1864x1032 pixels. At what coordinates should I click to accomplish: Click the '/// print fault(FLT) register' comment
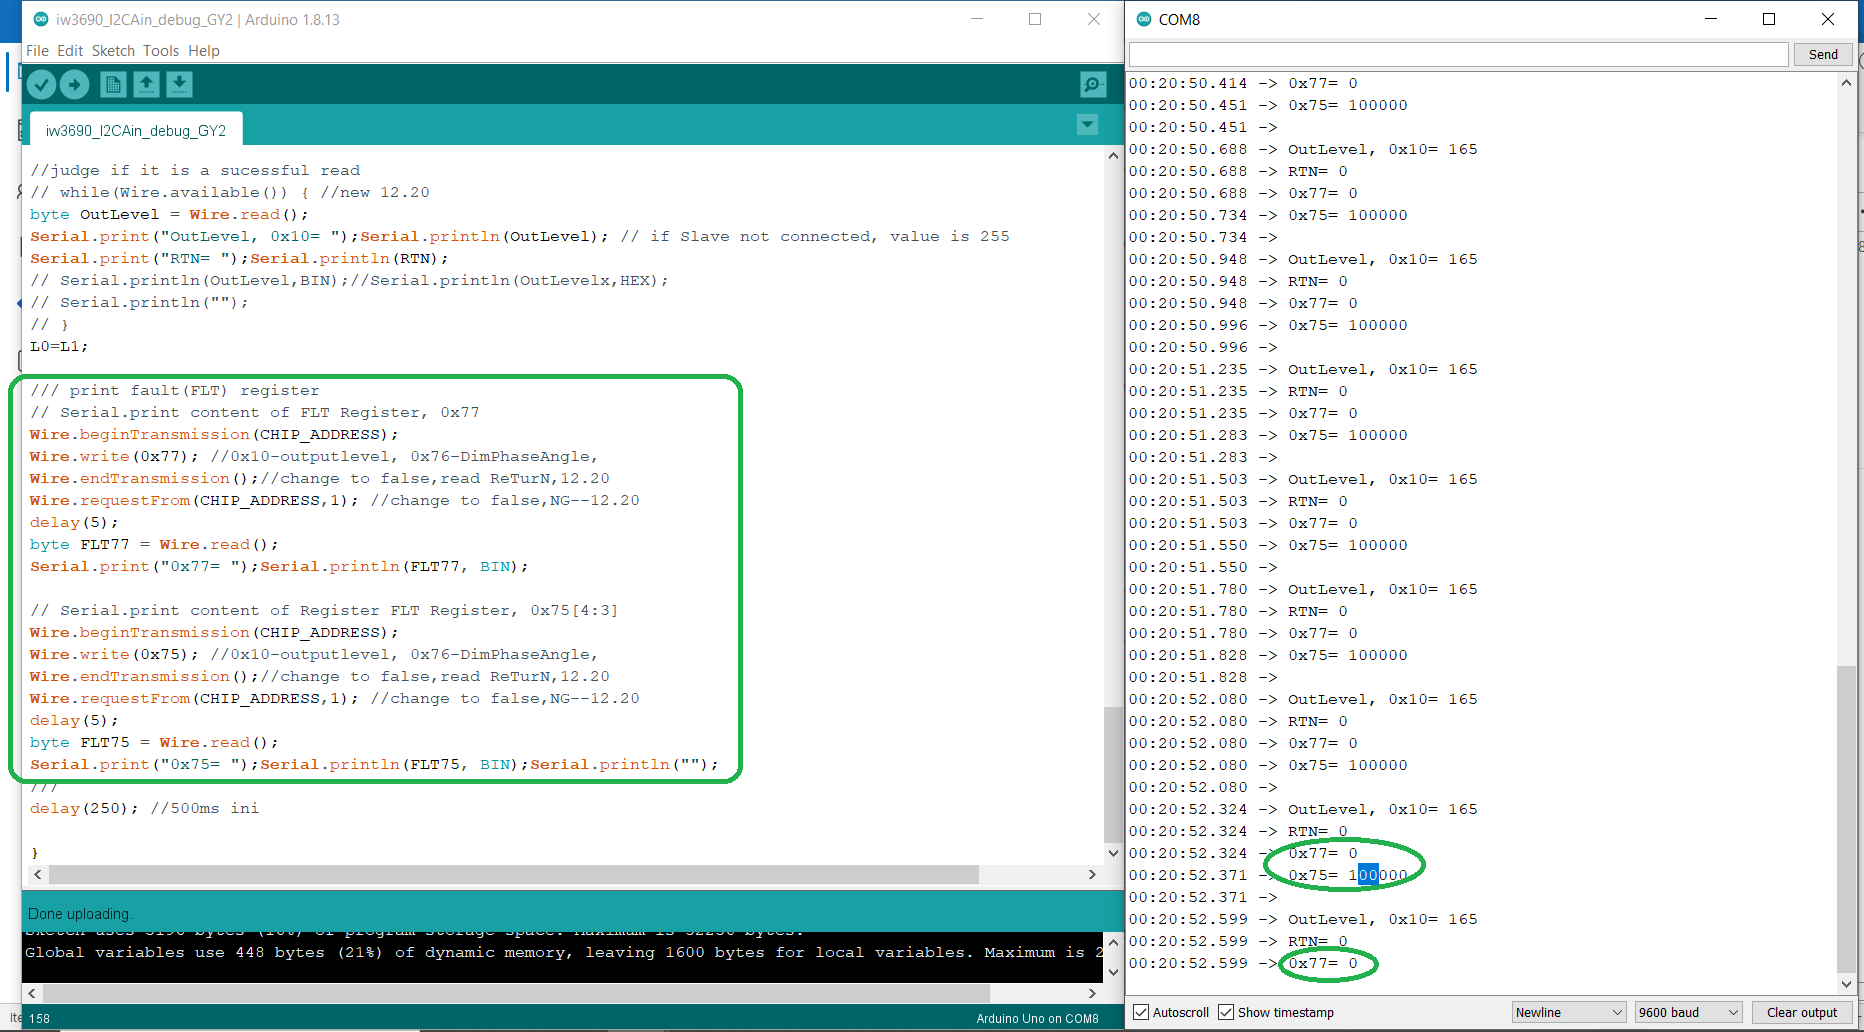[175, 390]
